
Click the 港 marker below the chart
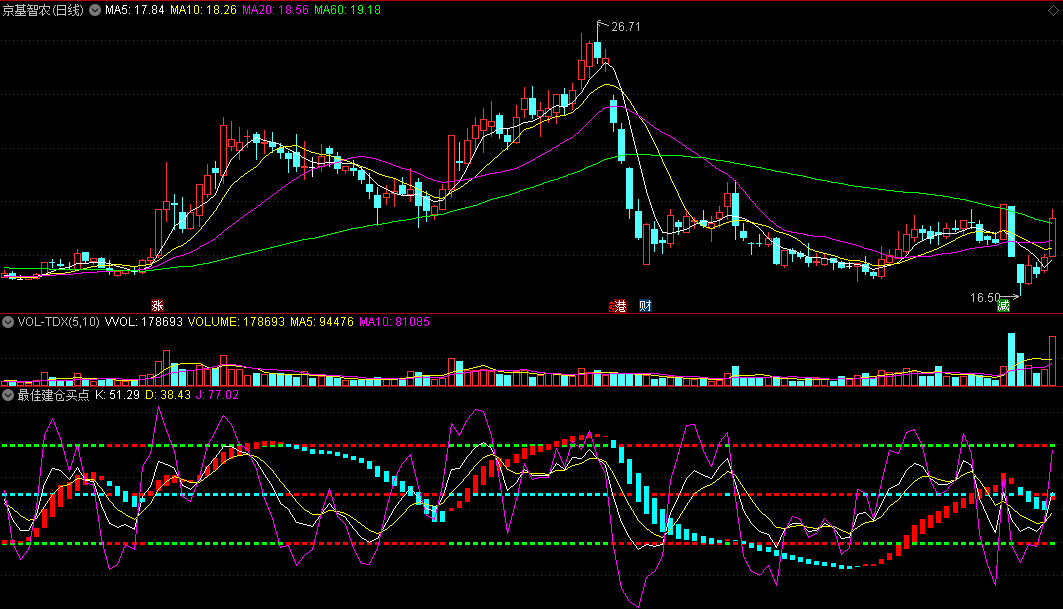point(618,306)
